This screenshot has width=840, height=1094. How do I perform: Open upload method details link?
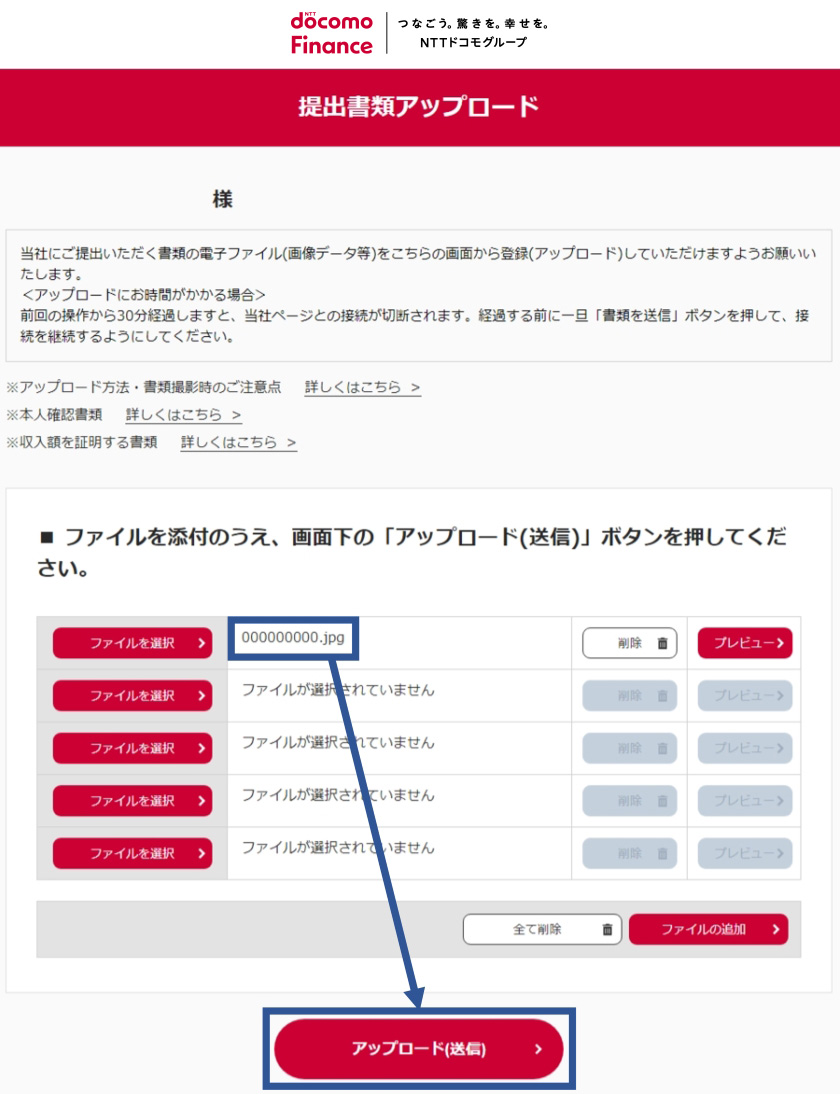[362, 387]
